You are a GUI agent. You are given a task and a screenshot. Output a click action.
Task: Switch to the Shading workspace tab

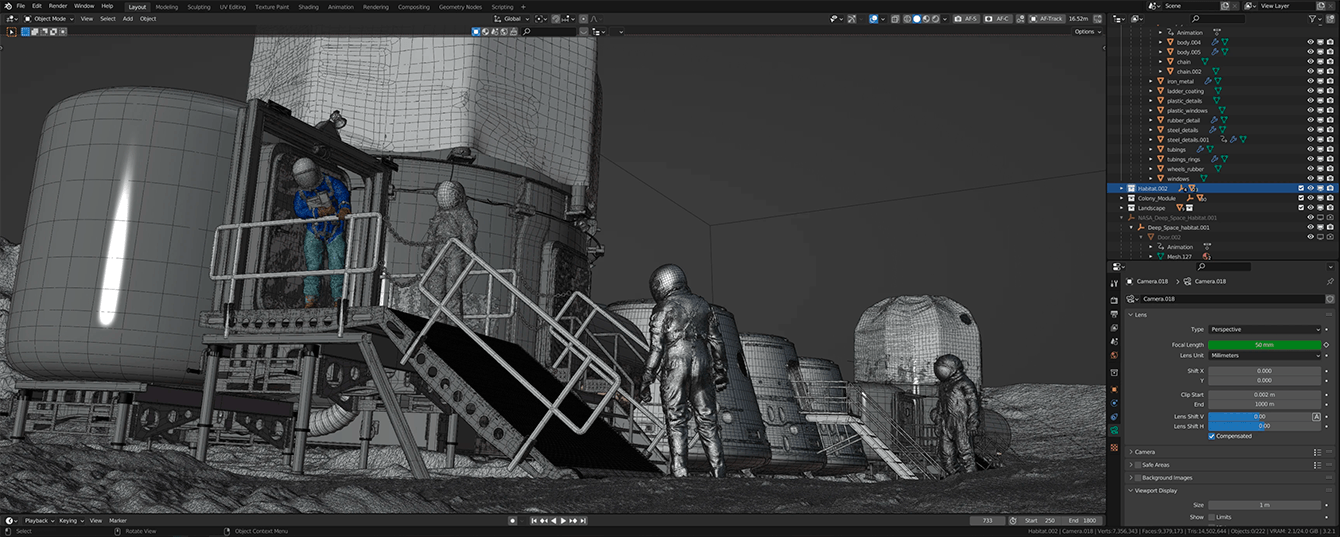308,6
